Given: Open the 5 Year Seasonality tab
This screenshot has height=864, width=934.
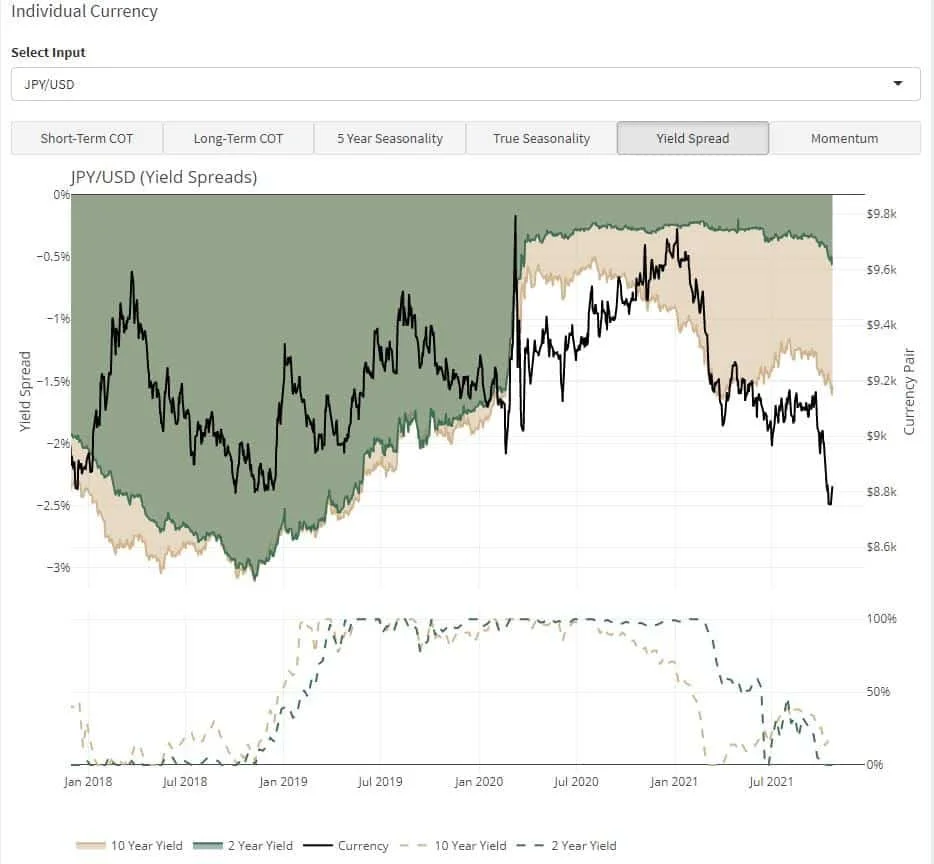Looking at the screenshot, I should pyautogui.click(x=390, y=138).
